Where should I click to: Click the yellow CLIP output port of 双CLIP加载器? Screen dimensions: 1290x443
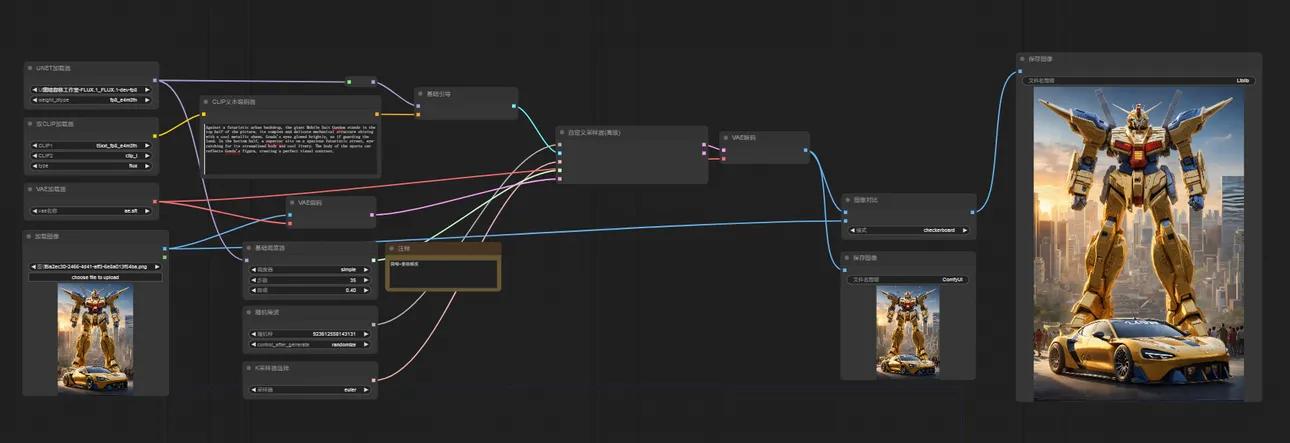click(x=154, y=136)
